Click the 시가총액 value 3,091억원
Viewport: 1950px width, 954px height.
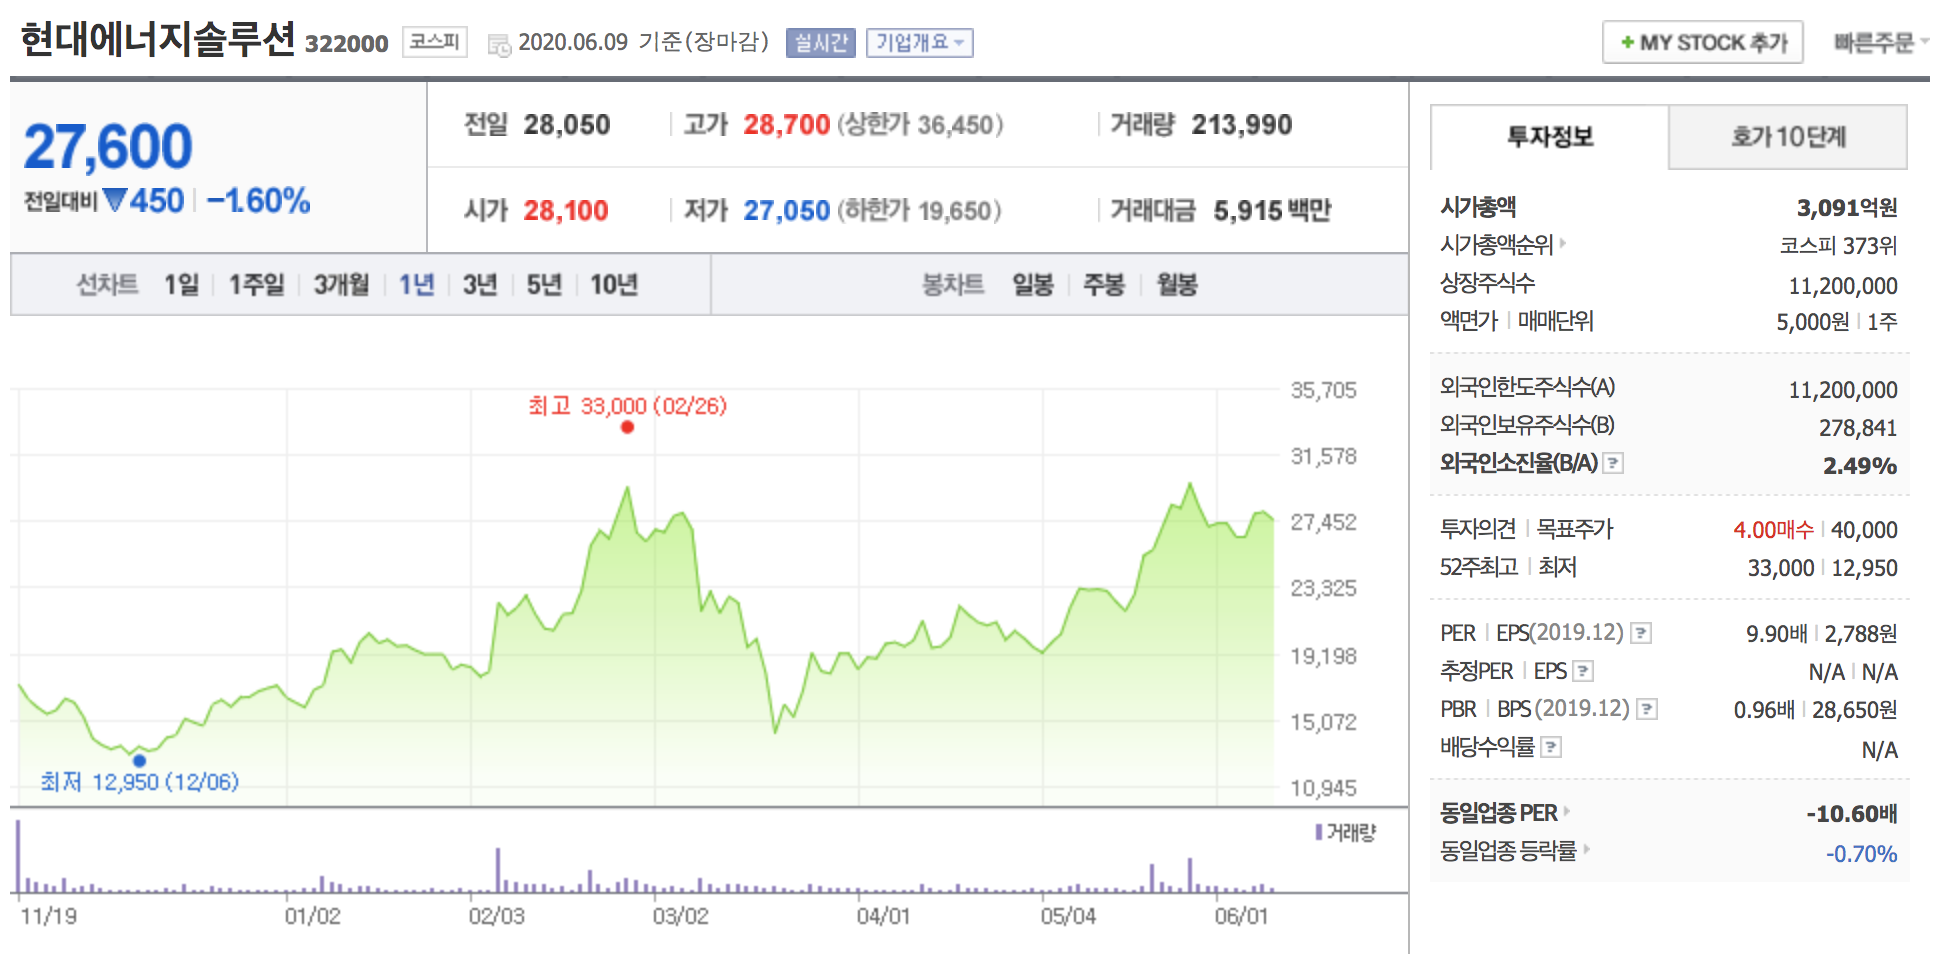pos(1847,207)
